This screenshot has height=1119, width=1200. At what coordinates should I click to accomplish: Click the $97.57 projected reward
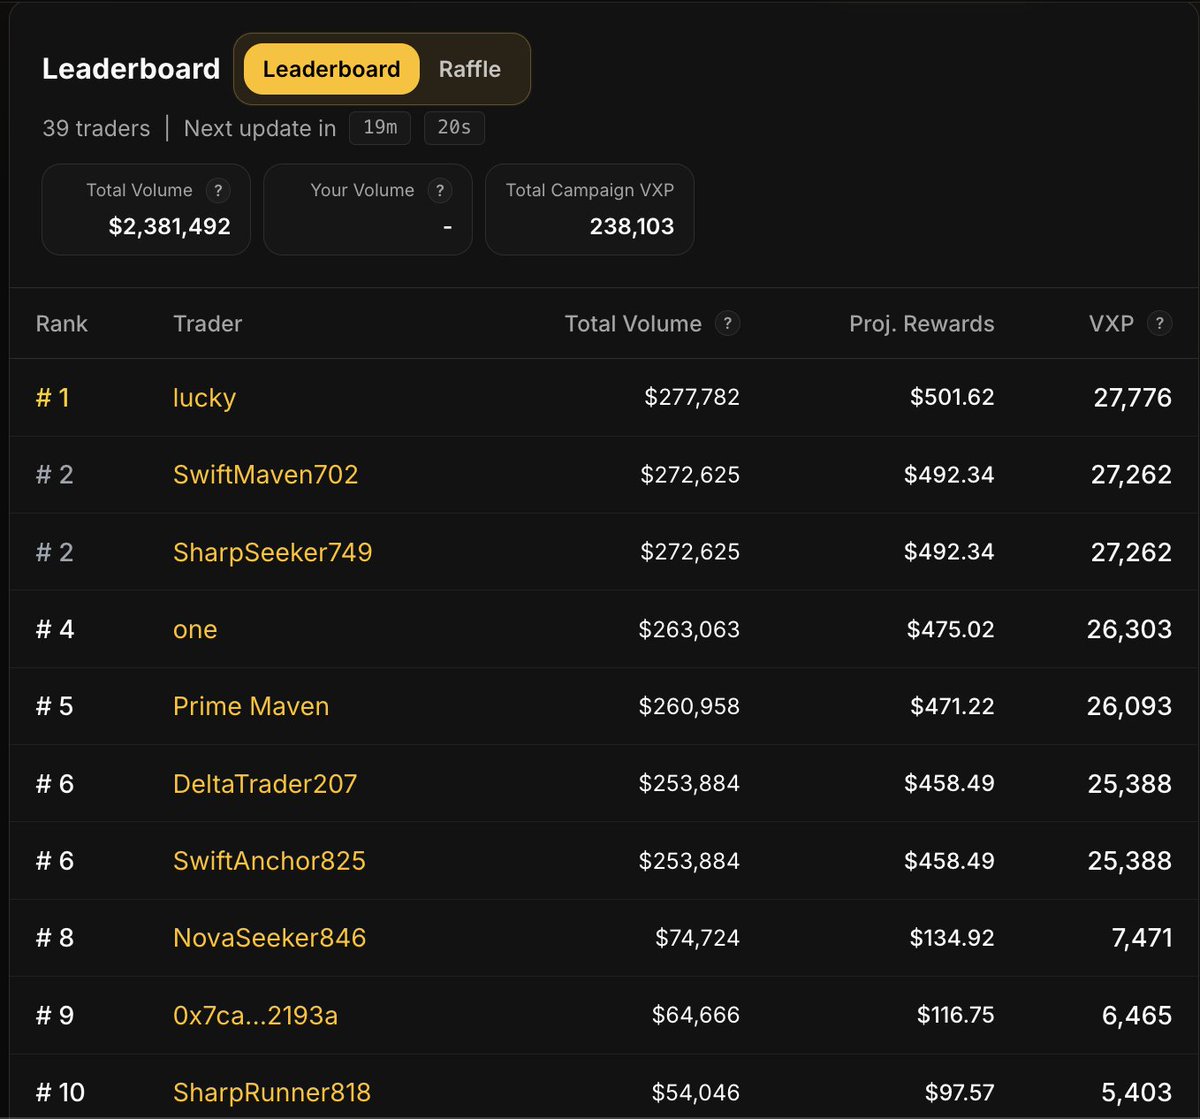(x=958, y=1093)
